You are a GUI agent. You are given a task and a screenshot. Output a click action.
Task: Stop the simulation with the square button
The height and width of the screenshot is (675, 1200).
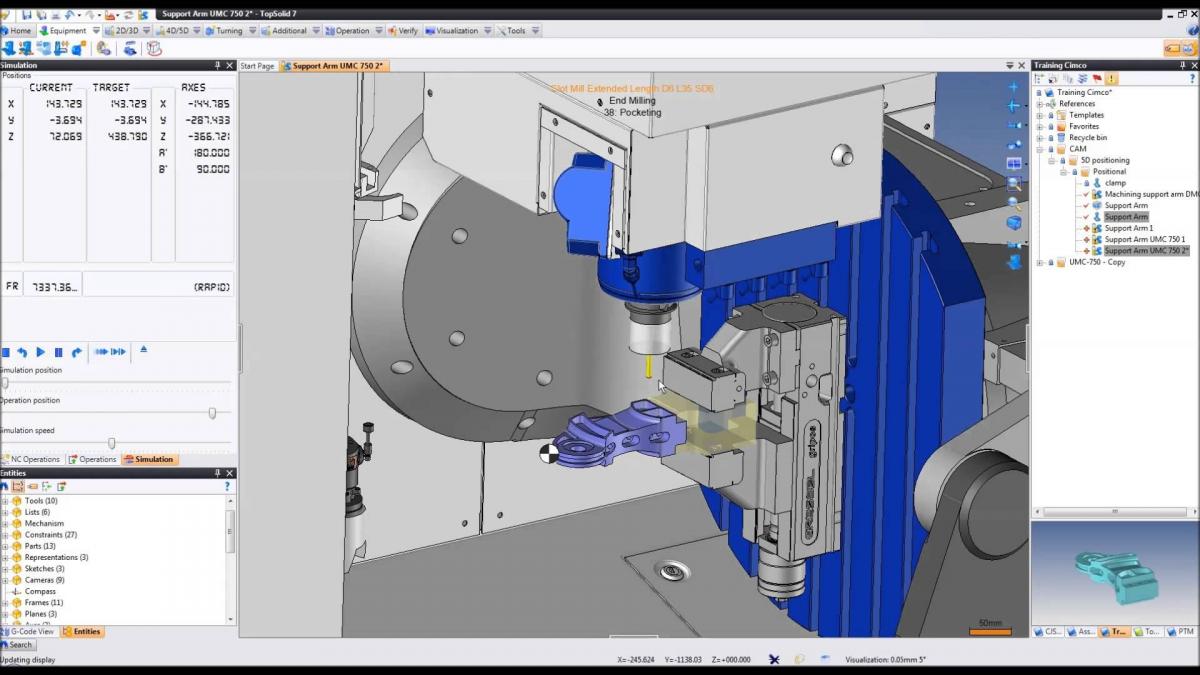[6, 352]
